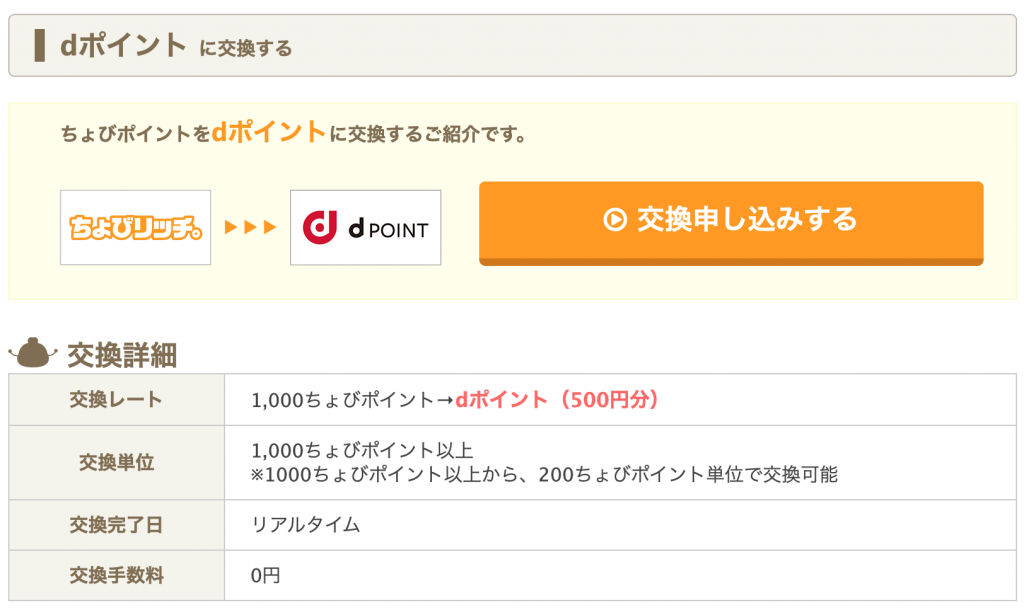Click the pot icon beside 交換詳細
1024x610 pixels.
[x=34, y=353]
